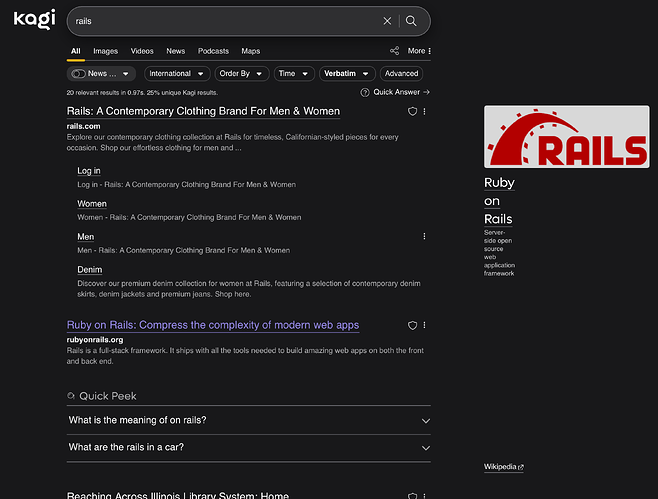The image size is (658, 499).
Task: Click shield icon for Illinois Library result
Action: pos(413,496)
